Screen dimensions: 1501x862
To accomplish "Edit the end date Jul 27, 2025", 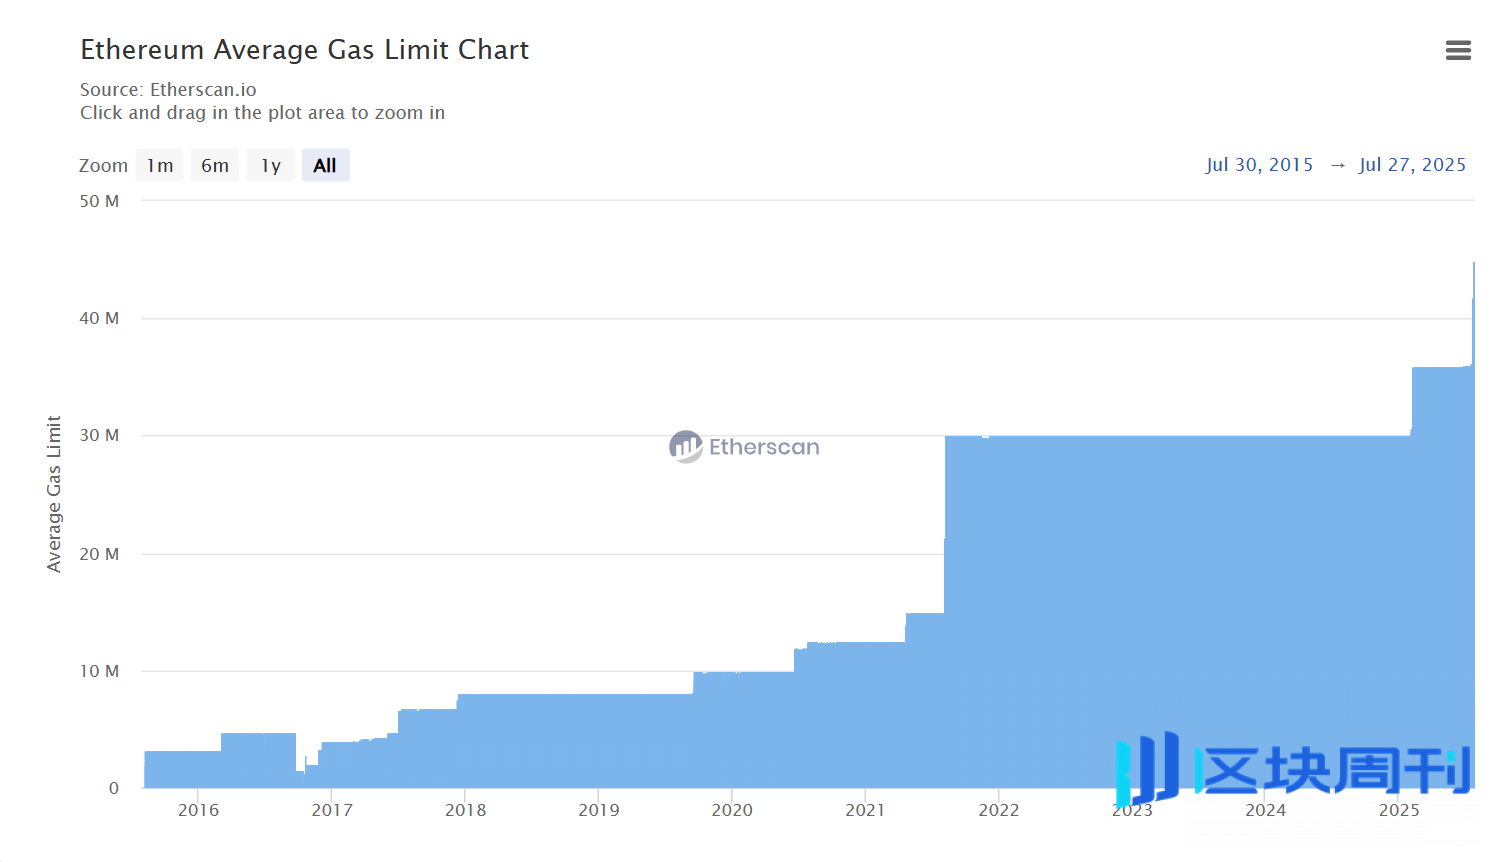I will pos(1412,165).
